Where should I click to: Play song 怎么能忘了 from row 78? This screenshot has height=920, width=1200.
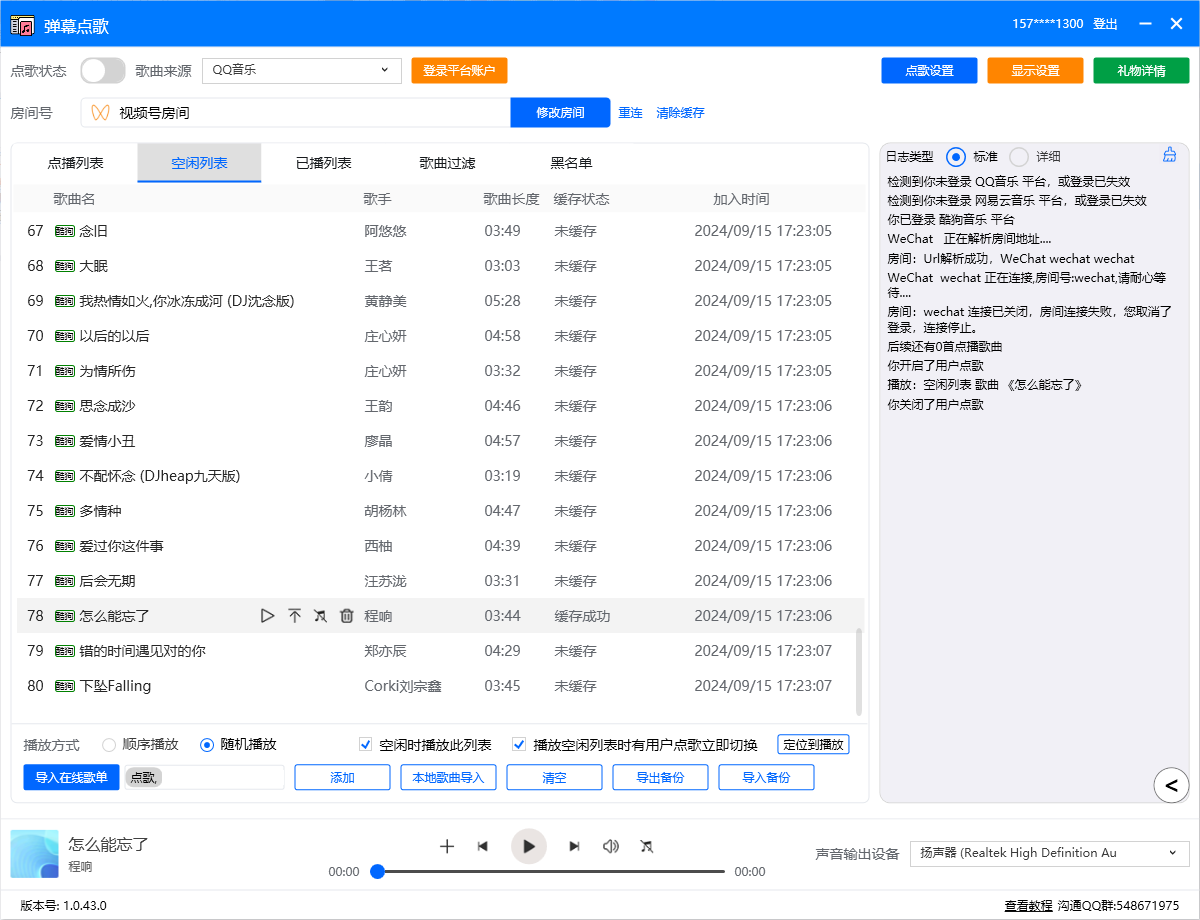pyautogui.click(x=267, y=616)
